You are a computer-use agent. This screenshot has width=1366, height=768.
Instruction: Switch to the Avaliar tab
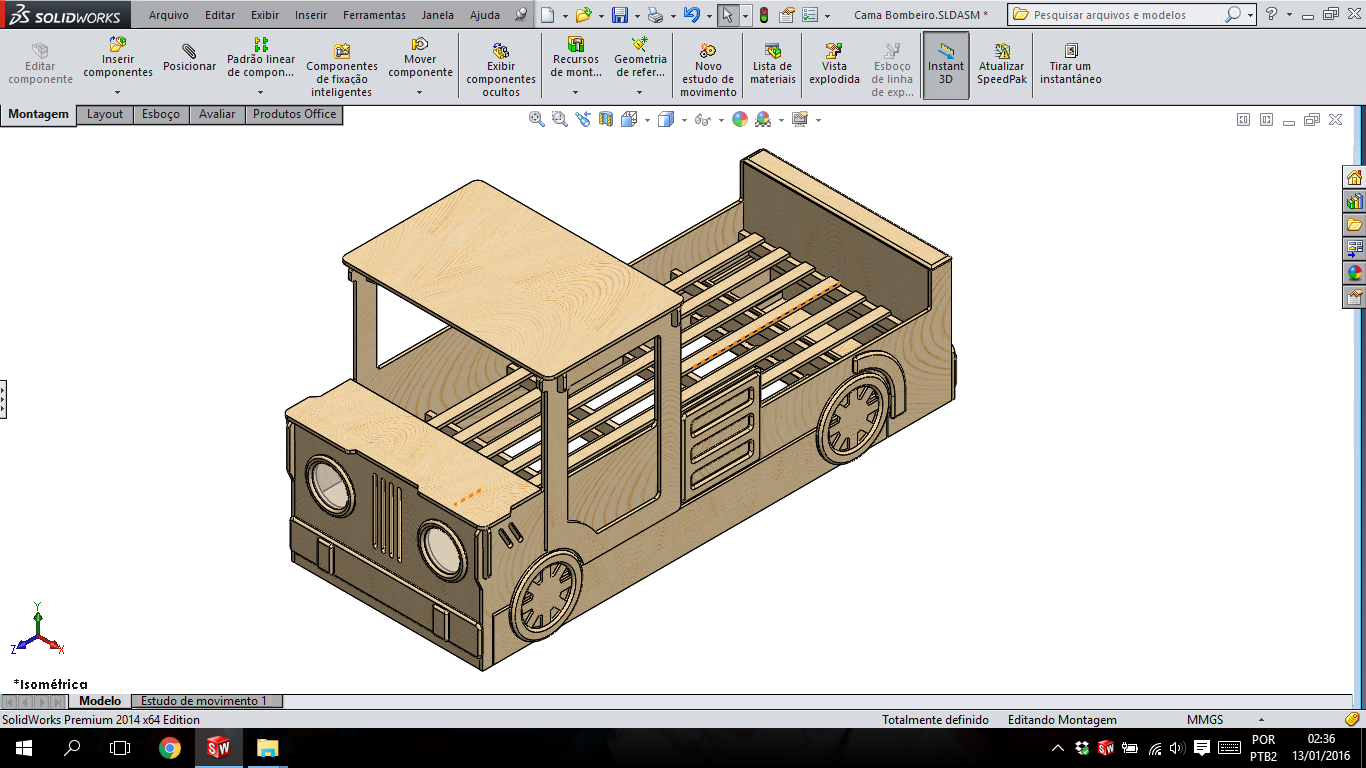coord(217,114)
